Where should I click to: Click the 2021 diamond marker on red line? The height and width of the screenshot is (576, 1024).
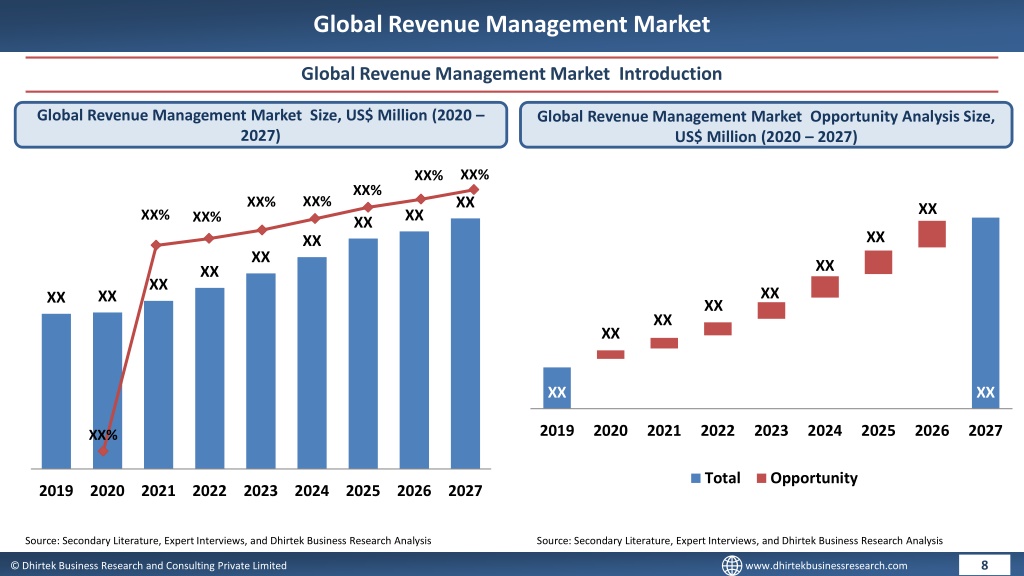pos(155,245)
